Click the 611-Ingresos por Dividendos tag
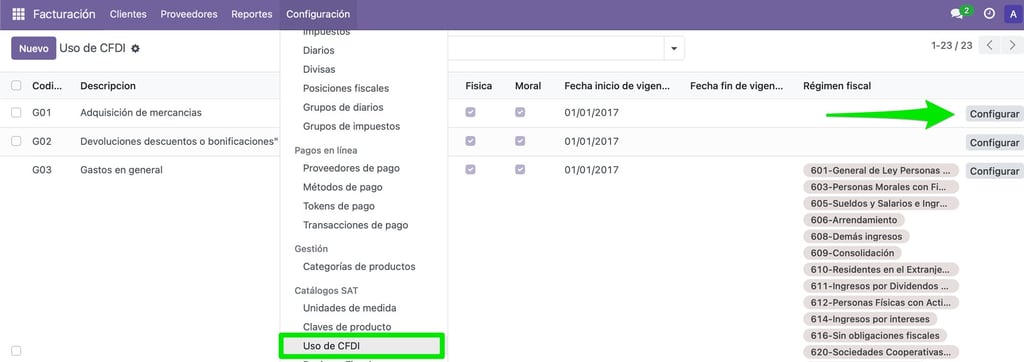1024x362 pixels. click(x=880, y=286)
